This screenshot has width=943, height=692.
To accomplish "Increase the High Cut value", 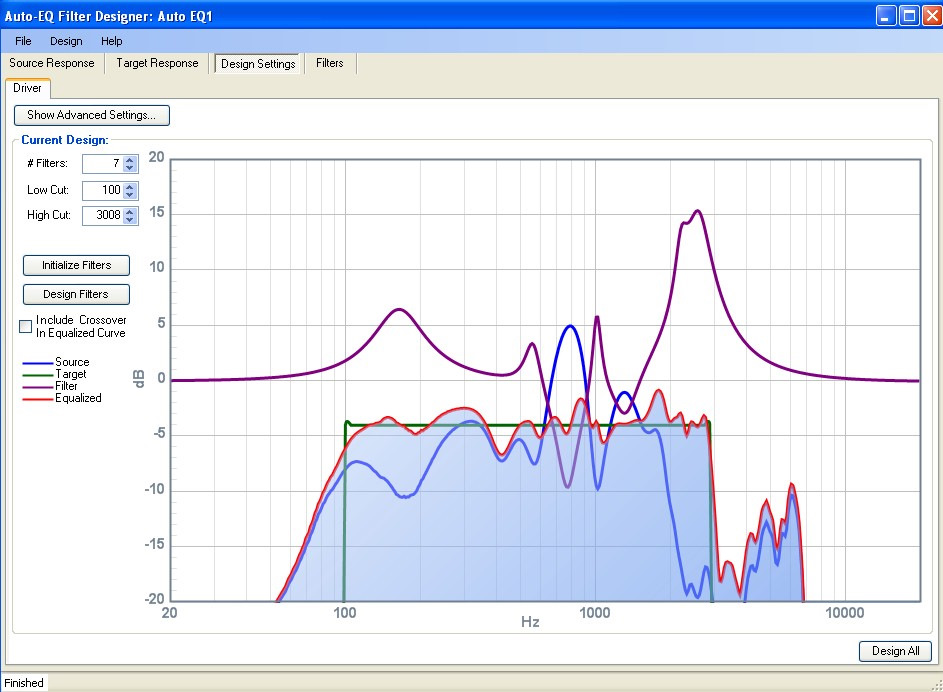I will 130,211.
